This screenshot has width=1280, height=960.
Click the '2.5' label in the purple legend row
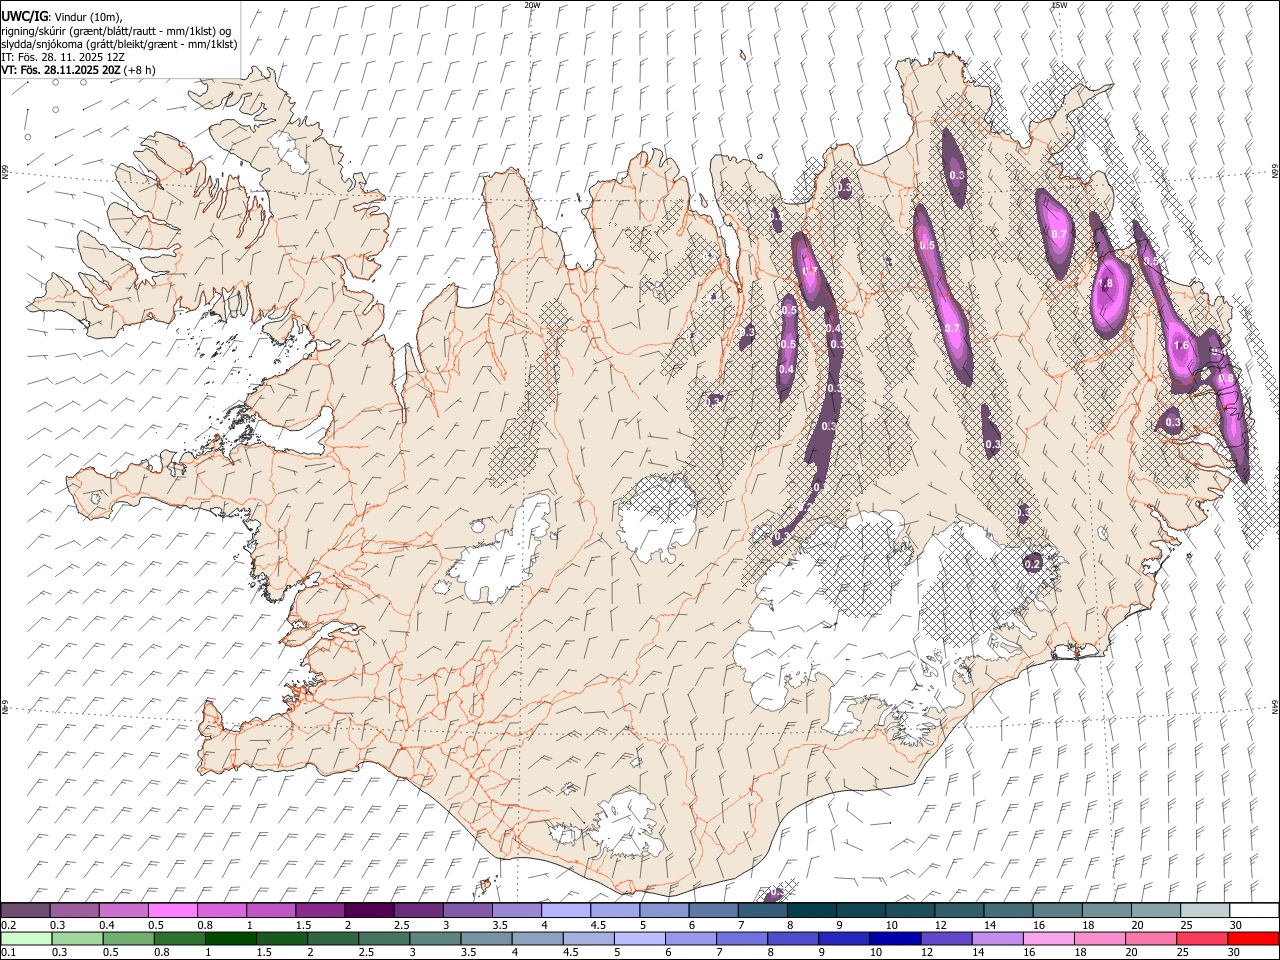click(x=401, y=925)
